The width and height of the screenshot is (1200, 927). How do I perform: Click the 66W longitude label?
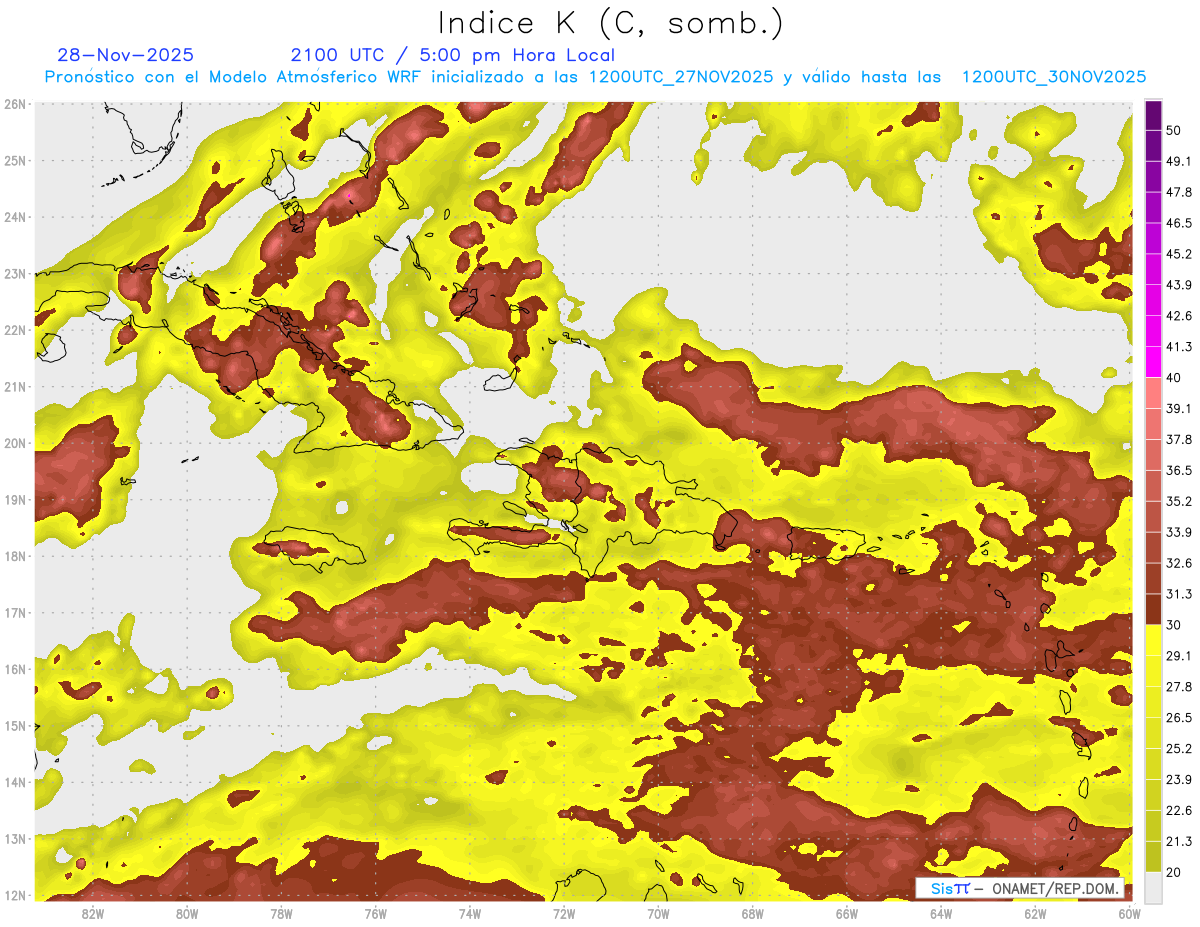coord(847,913)
